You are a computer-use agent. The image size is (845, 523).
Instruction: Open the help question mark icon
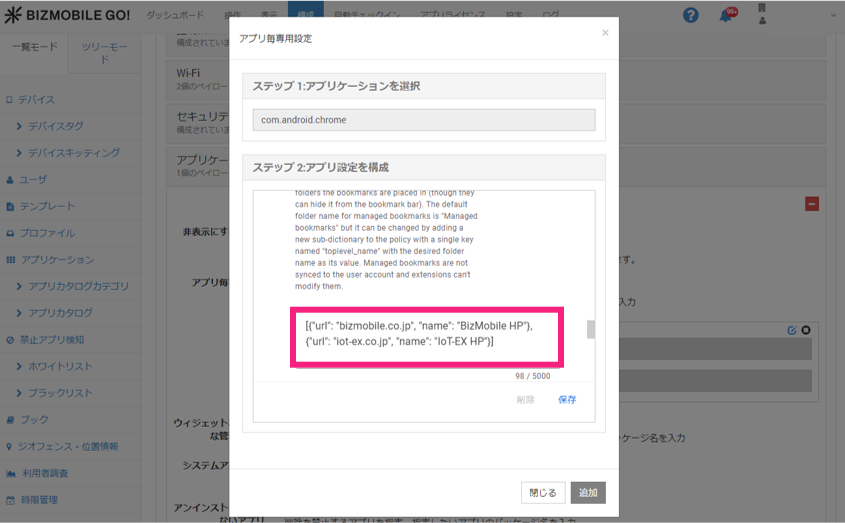(x=690, y=15)
